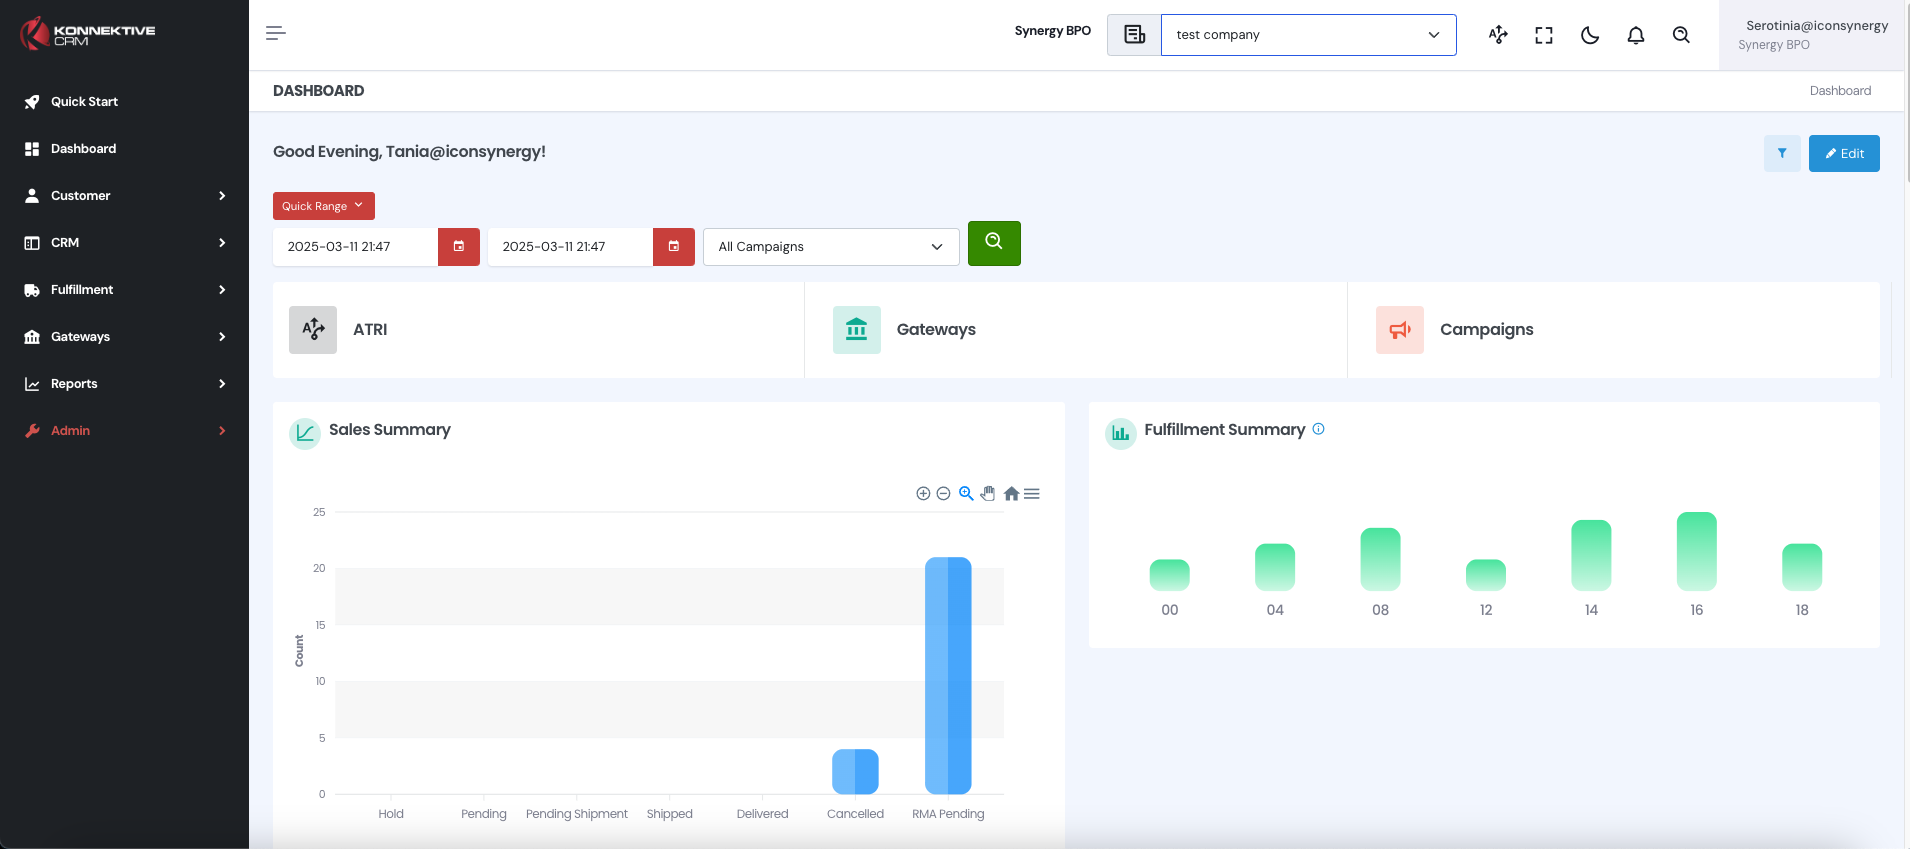1910x849 pixels.
Task: Click the RMA Pending bar in chart
Action: pos(948,675)
